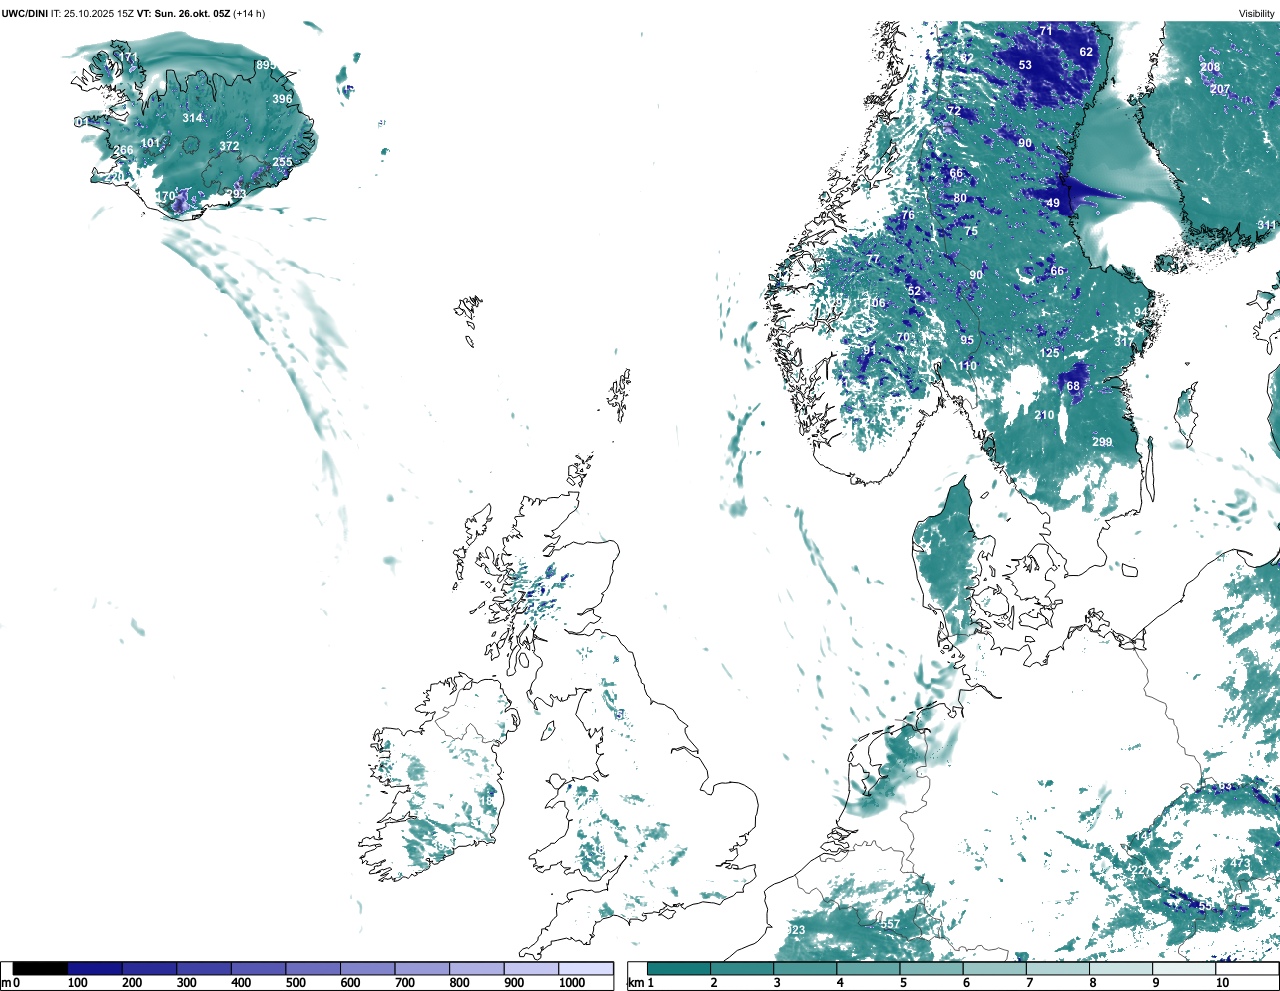The image size is (1280, 991).
Task: Select the '207' value over Finland
Action: click(x=1220, y=89)
